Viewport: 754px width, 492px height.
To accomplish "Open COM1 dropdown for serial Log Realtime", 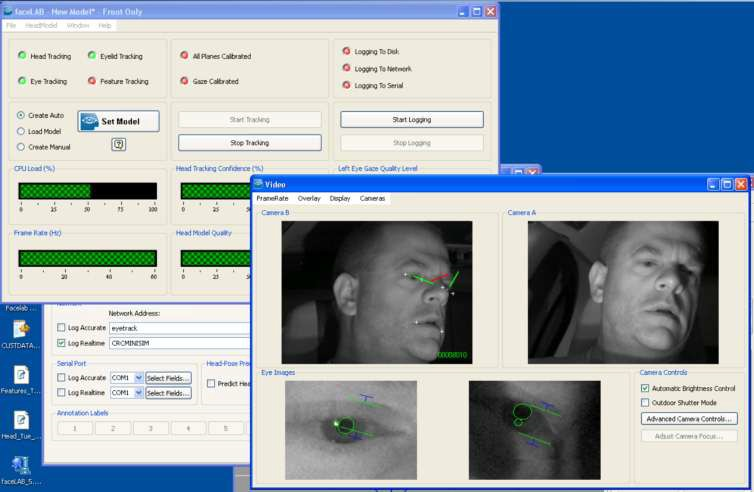I will click(138, 393).
